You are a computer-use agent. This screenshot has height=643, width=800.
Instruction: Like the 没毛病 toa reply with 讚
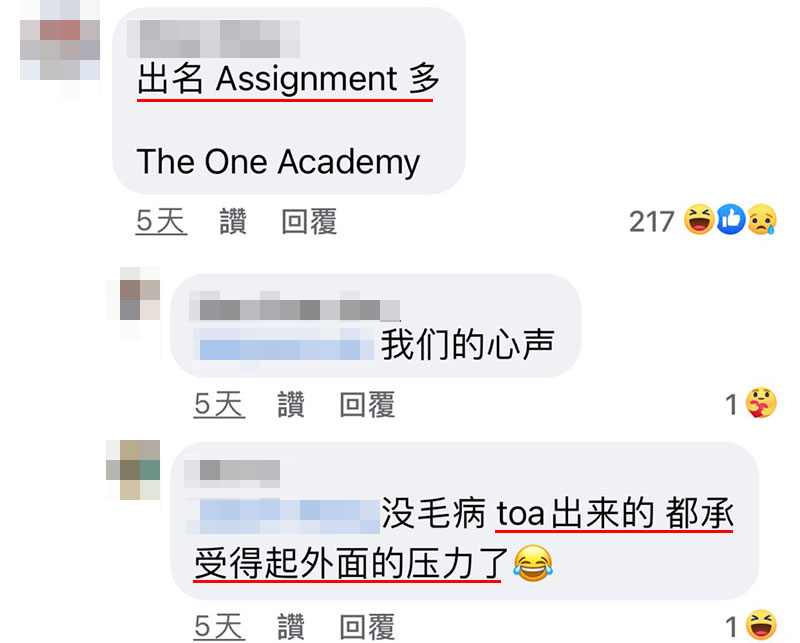(291, 626)
